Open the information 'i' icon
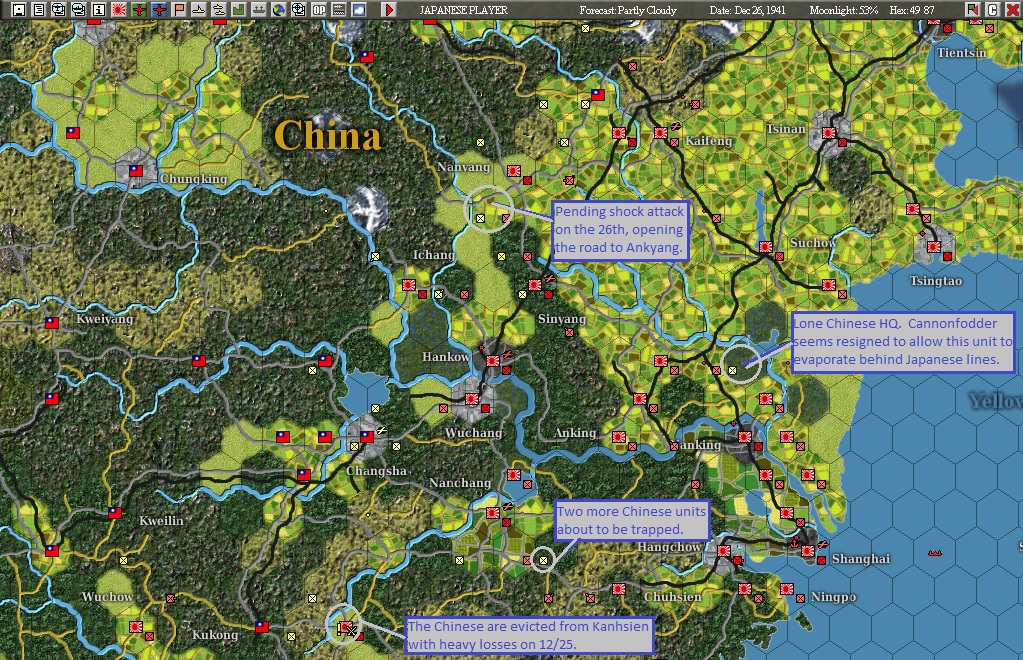The height and width of the screenshot is (660, 1023). (x=99, y=10)
